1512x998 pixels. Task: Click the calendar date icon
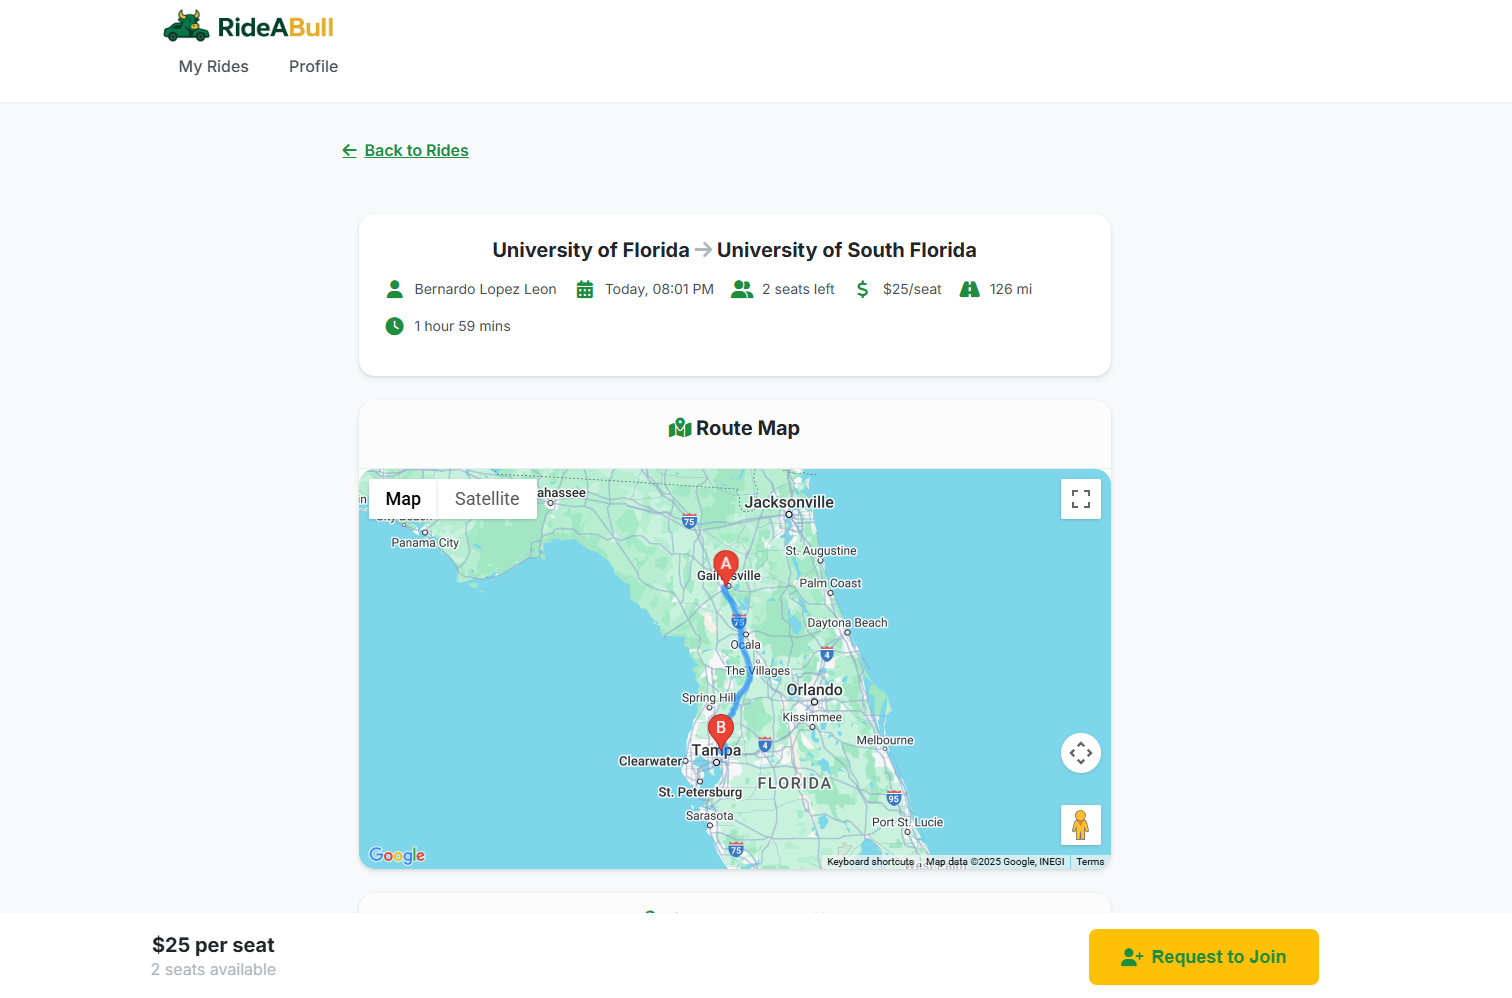coord(585,289)
